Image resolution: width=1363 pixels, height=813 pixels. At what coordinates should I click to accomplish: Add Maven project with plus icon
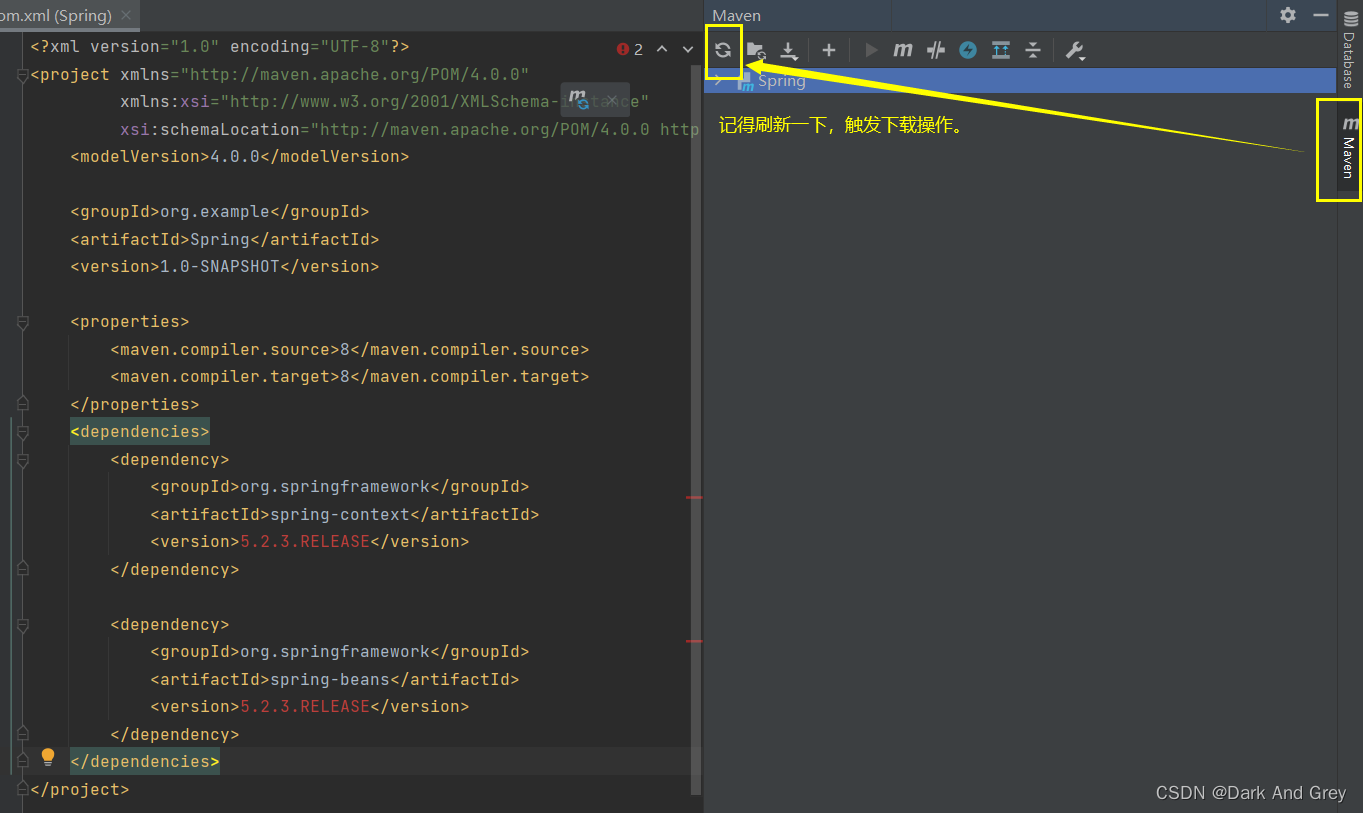tap(828, 50)
